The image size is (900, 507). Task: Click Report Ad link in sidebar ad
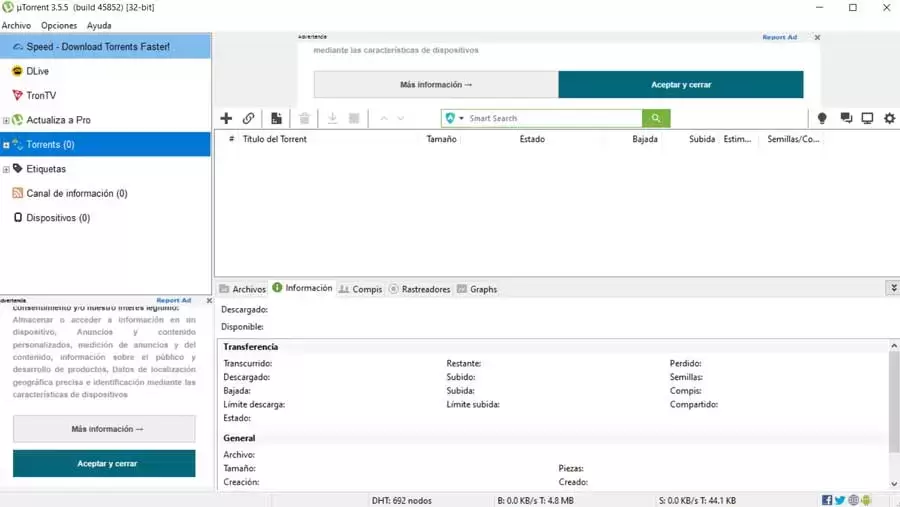(173, 300)
